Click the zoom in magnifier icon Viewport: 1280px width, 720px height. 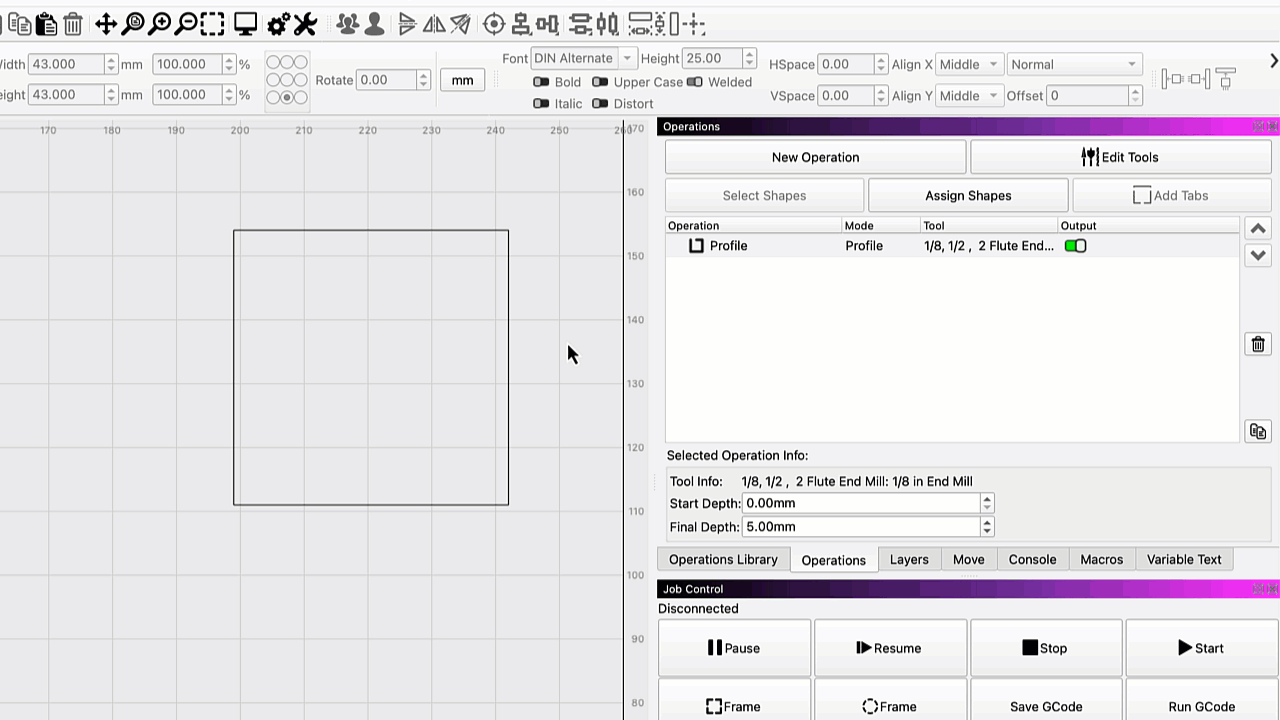click(x=160, y=24)
